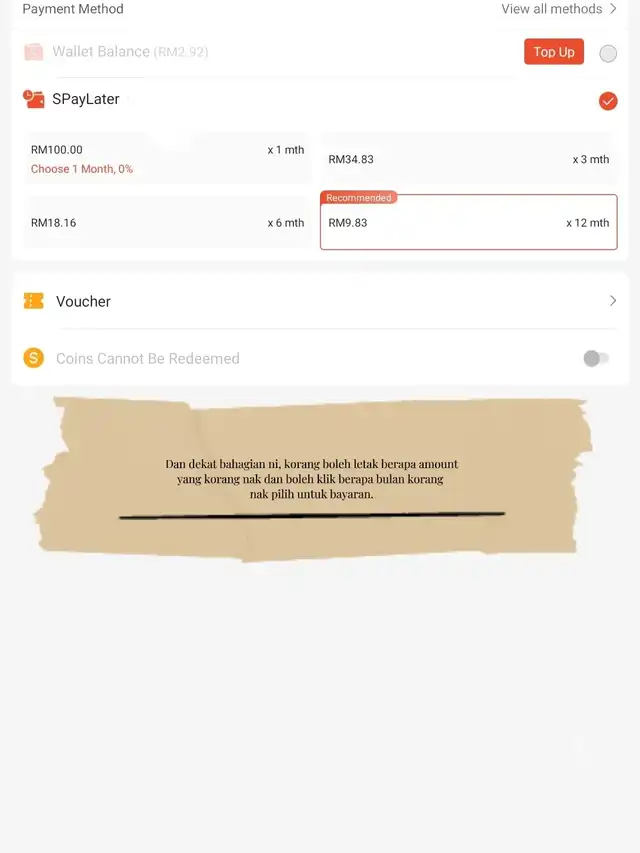Open the Voucher row
Viewport: 640px width, 853px height.
[x=320, y=301]
